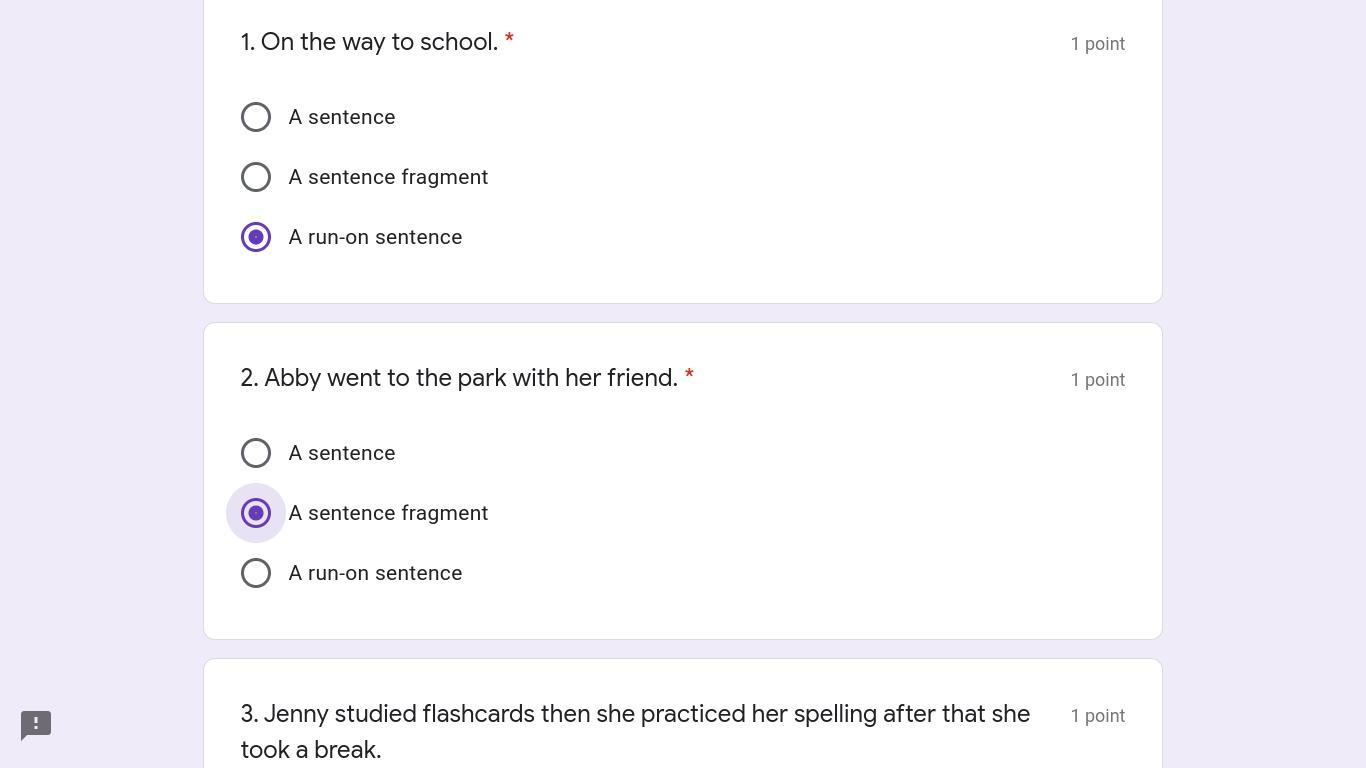Click 'A run-on sentence' label text under question 2
Screen dimensions: 1366x768
tap(375, 573)
